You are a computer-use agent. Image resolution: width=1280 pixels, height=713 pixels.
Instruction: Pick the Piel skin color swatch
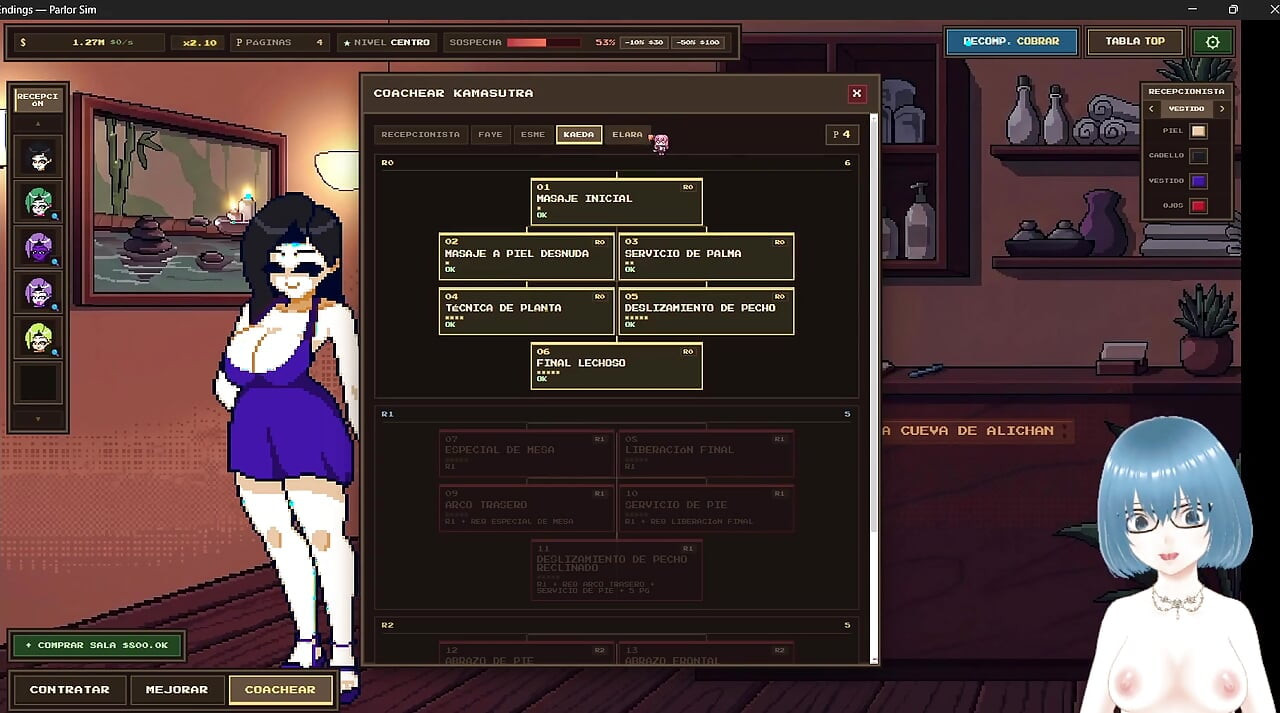[x=1198, y=131]
